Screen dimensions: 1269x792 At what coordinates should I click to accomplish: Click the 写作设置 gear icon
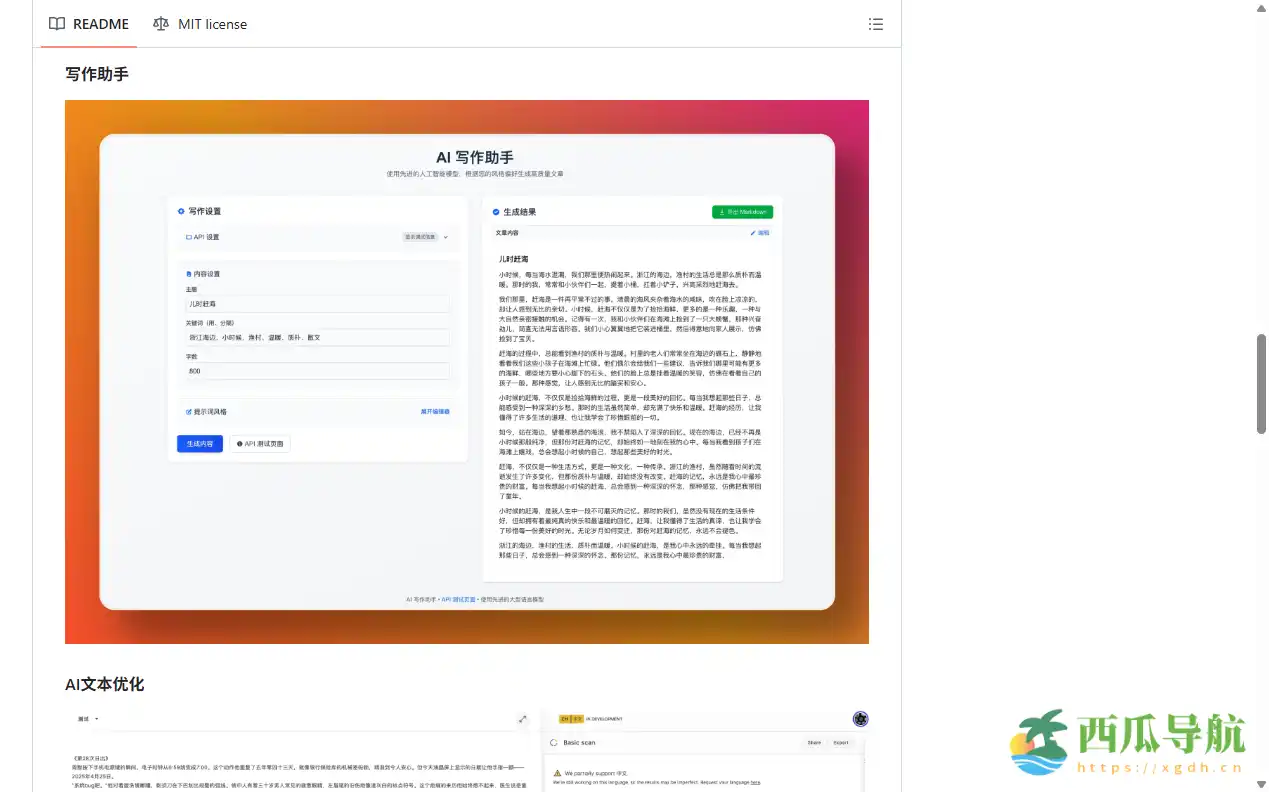pos(181,210)
